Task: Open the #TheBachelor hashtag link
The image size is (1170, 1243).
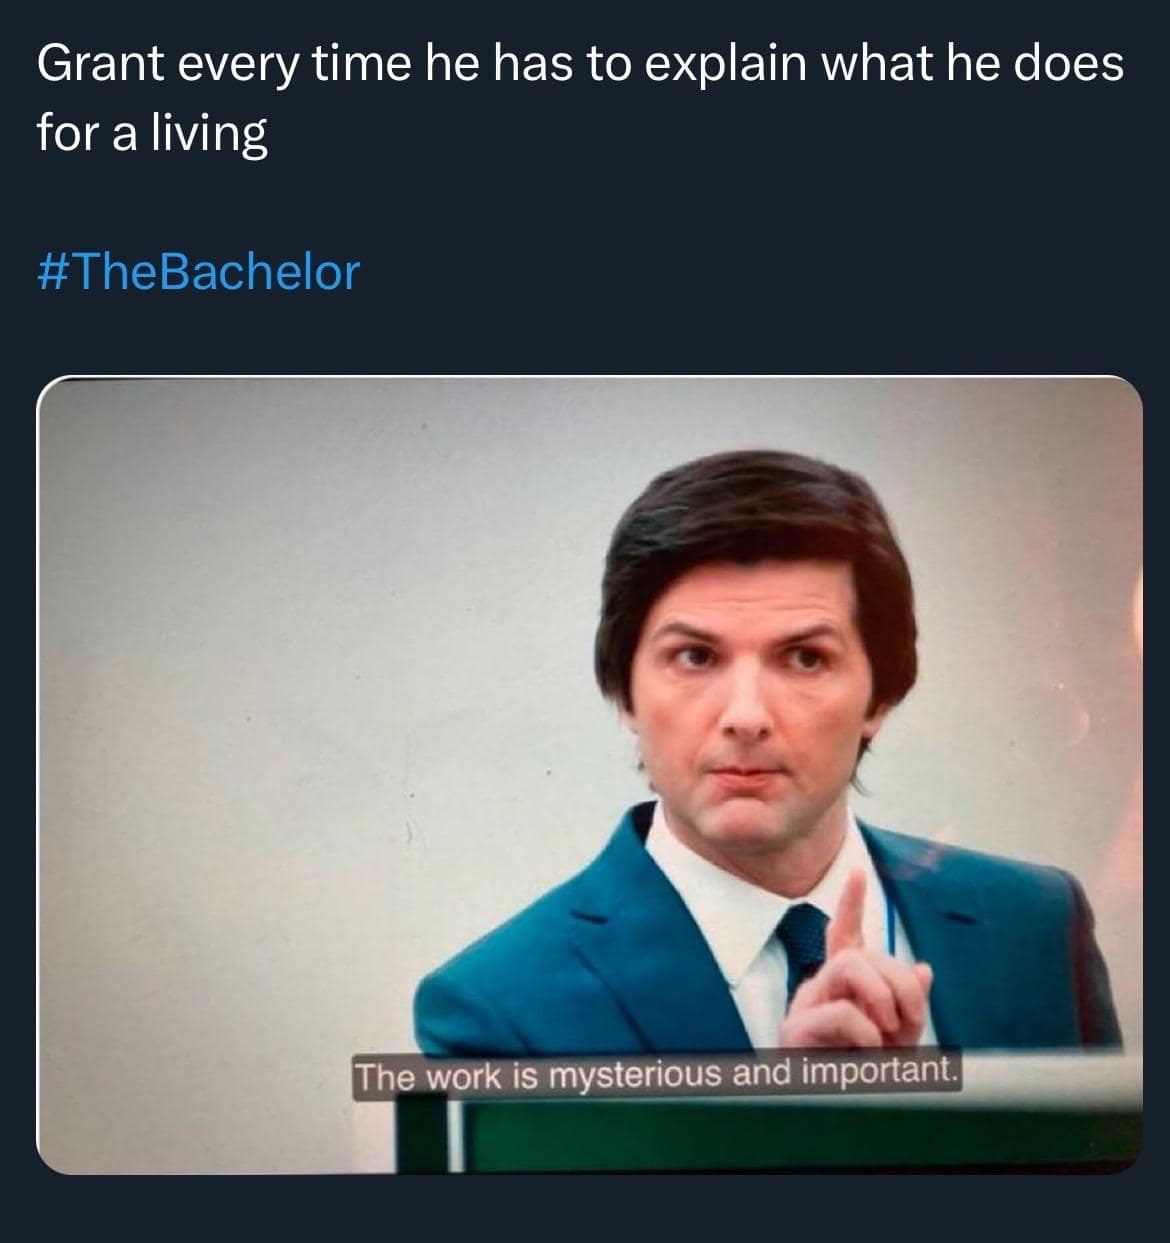Action: click(x=198, y=272)
